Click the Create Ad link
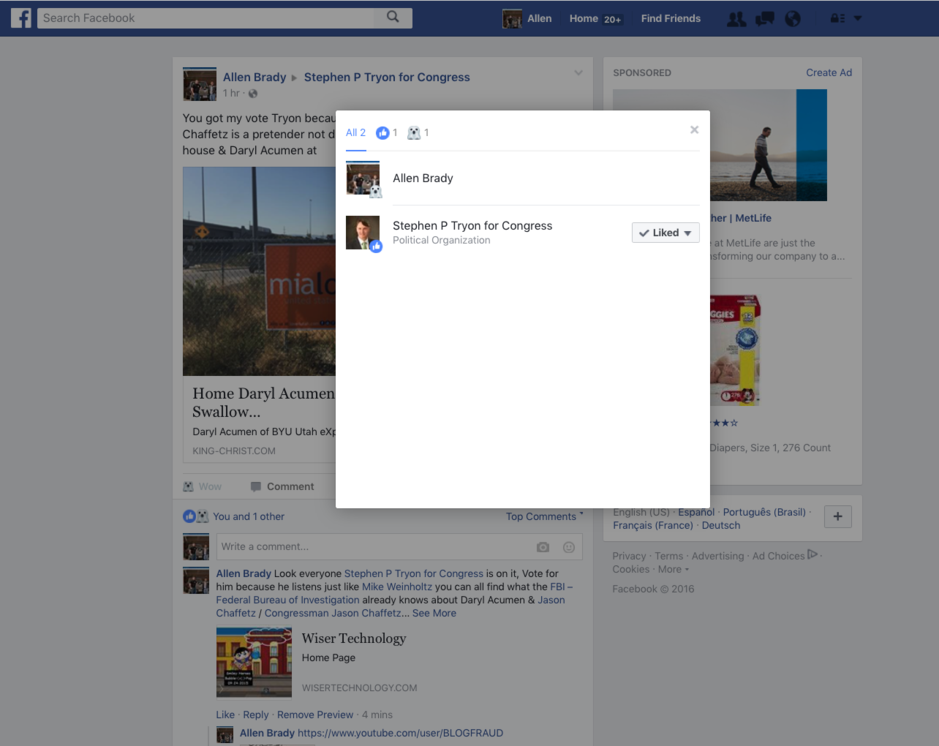This screenshot has height=746, width=939. click(x=829, y=72)
